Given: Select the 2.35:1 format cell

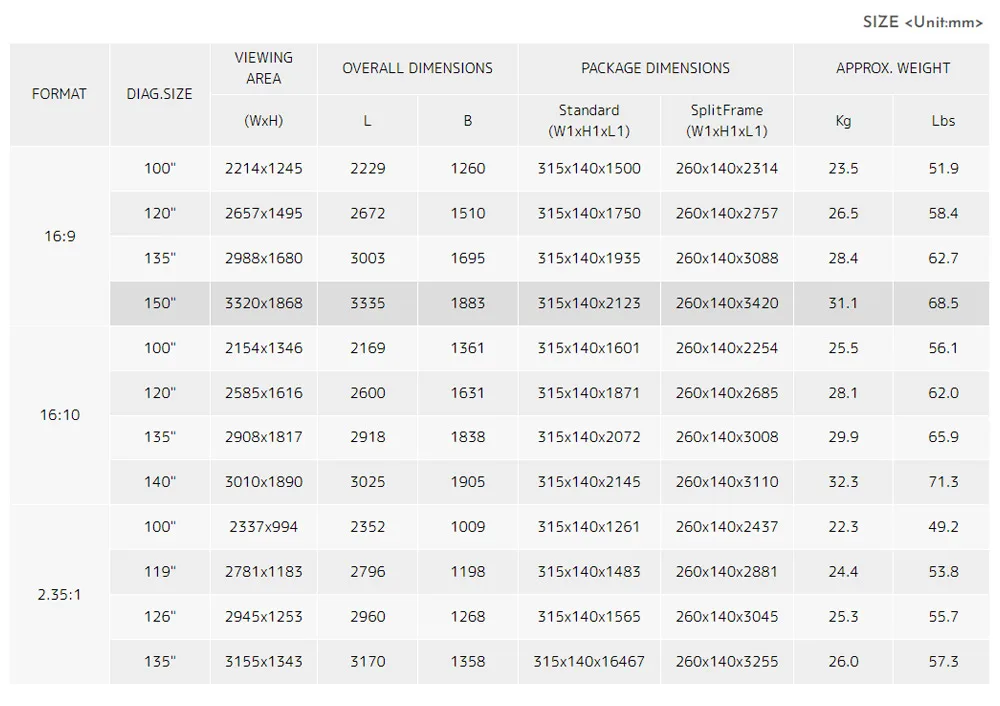Looking at the screenshot, I should tap(59, 594).
